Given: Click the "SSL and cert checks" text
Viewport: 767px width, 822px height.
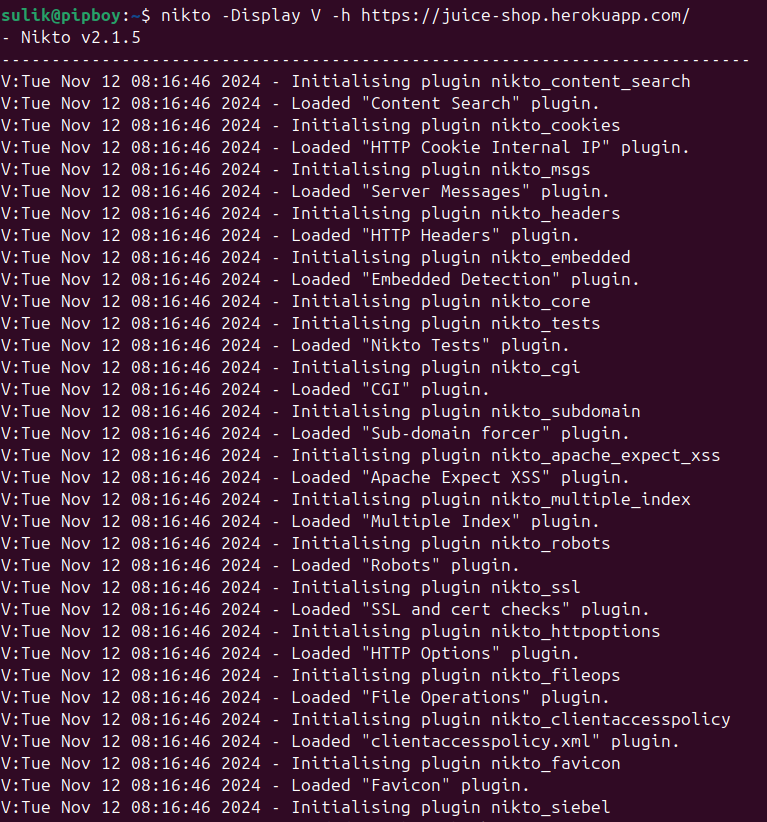Looking at the screenshot, I should (466, 610).
